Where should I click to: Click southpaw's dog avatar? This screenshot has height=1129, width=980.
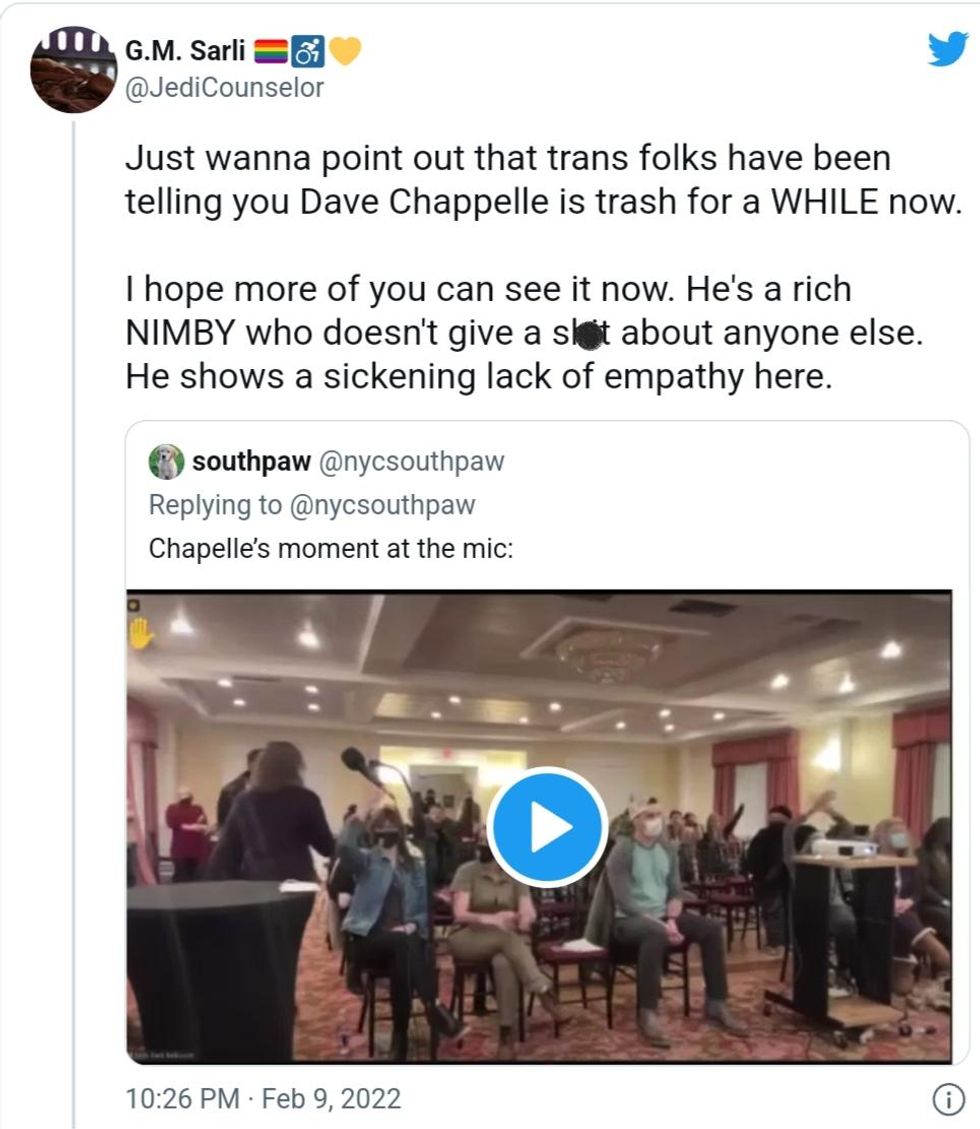click(x=165, y=461)
